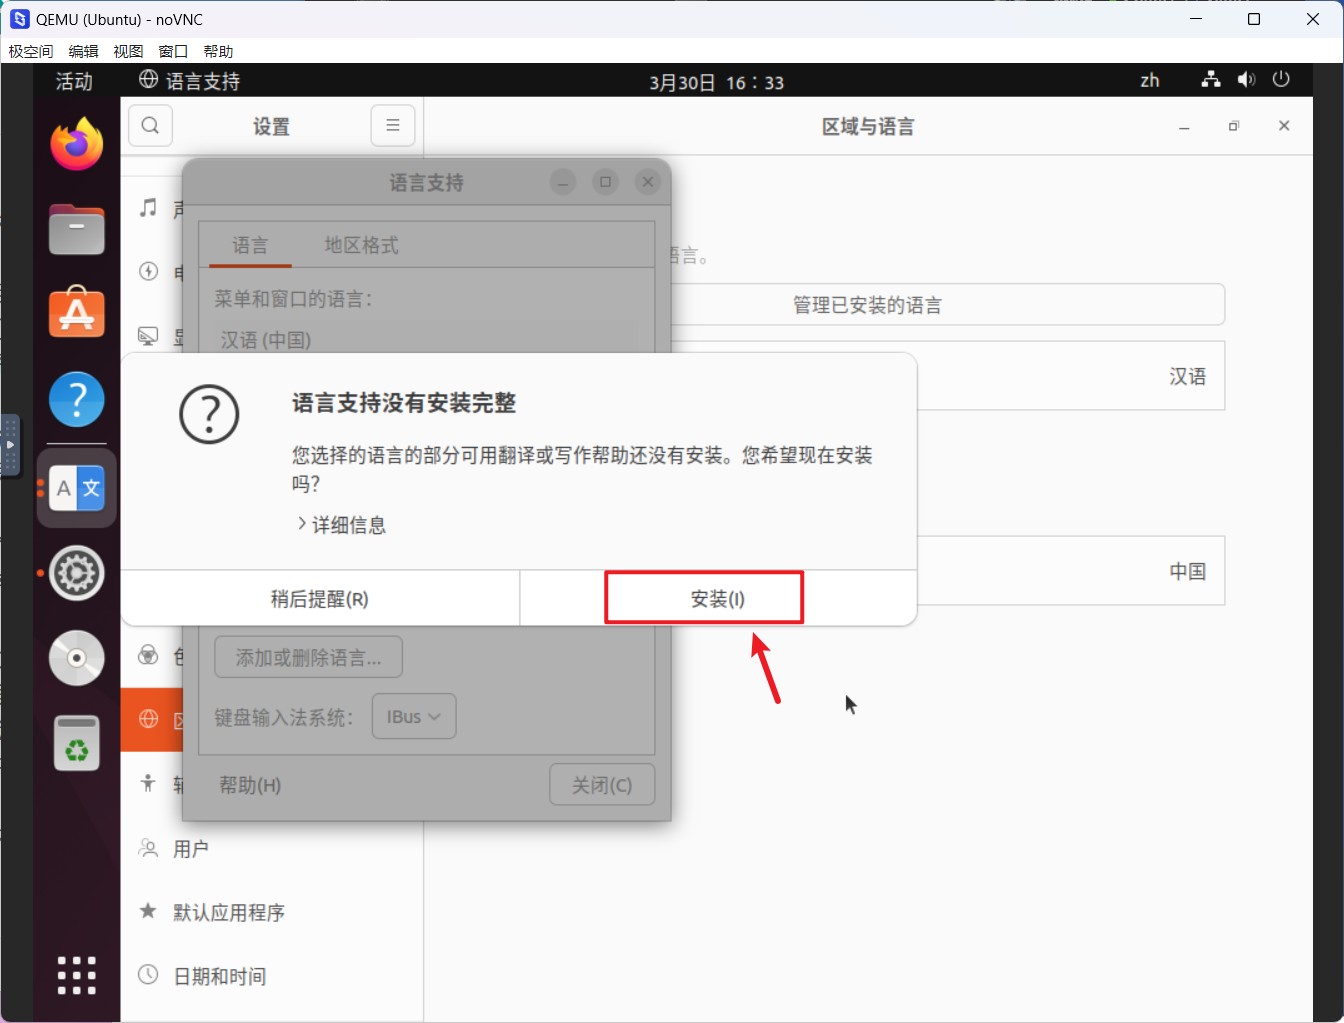Click the noVNC side panel handle

[x=10, y=444]
